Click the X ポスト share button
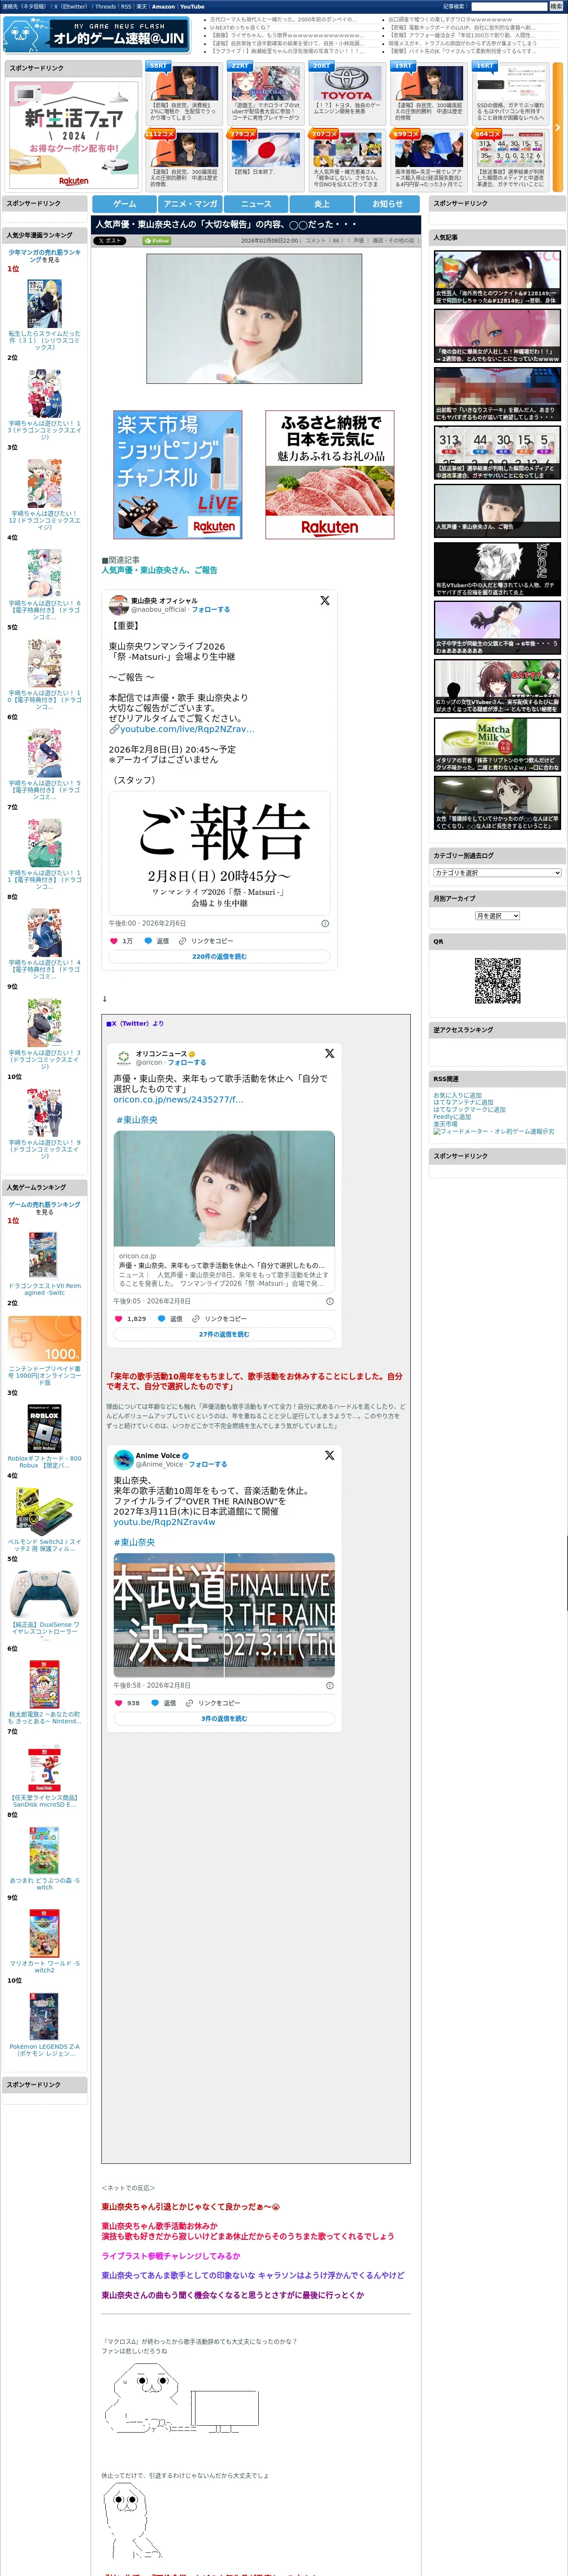 pyautogui.click(x=110, y=240)
